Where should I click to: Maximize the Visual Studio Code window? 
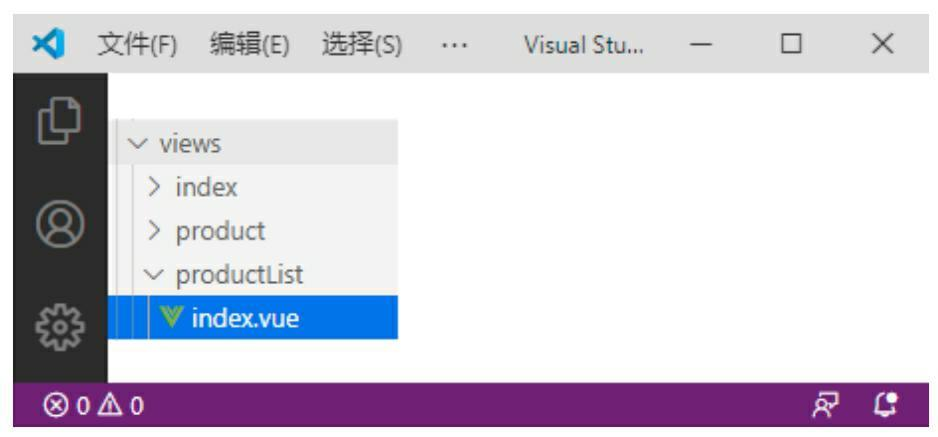pyautogui.click(x=791, y=44)
